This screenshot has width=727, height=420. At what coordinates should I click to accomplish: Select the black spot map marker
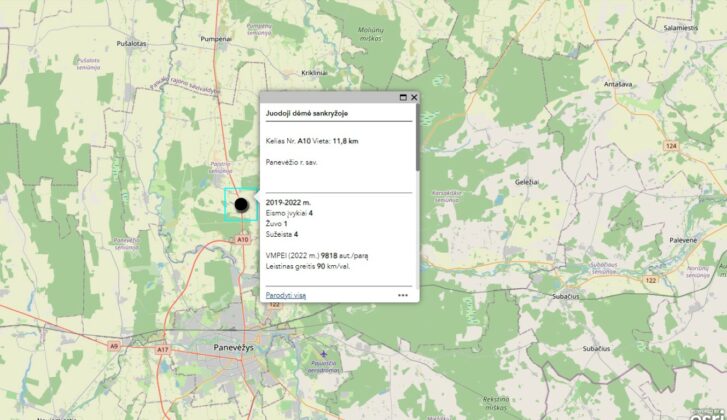coord(241,204)
